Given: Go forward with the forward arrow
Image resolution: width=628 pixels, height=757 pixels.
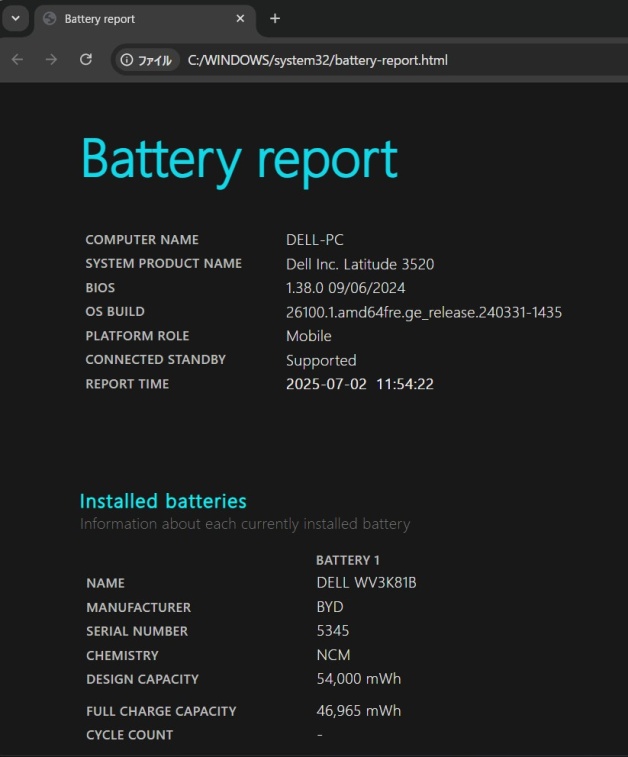Looking at the screenshot, I should coord(51,59).
